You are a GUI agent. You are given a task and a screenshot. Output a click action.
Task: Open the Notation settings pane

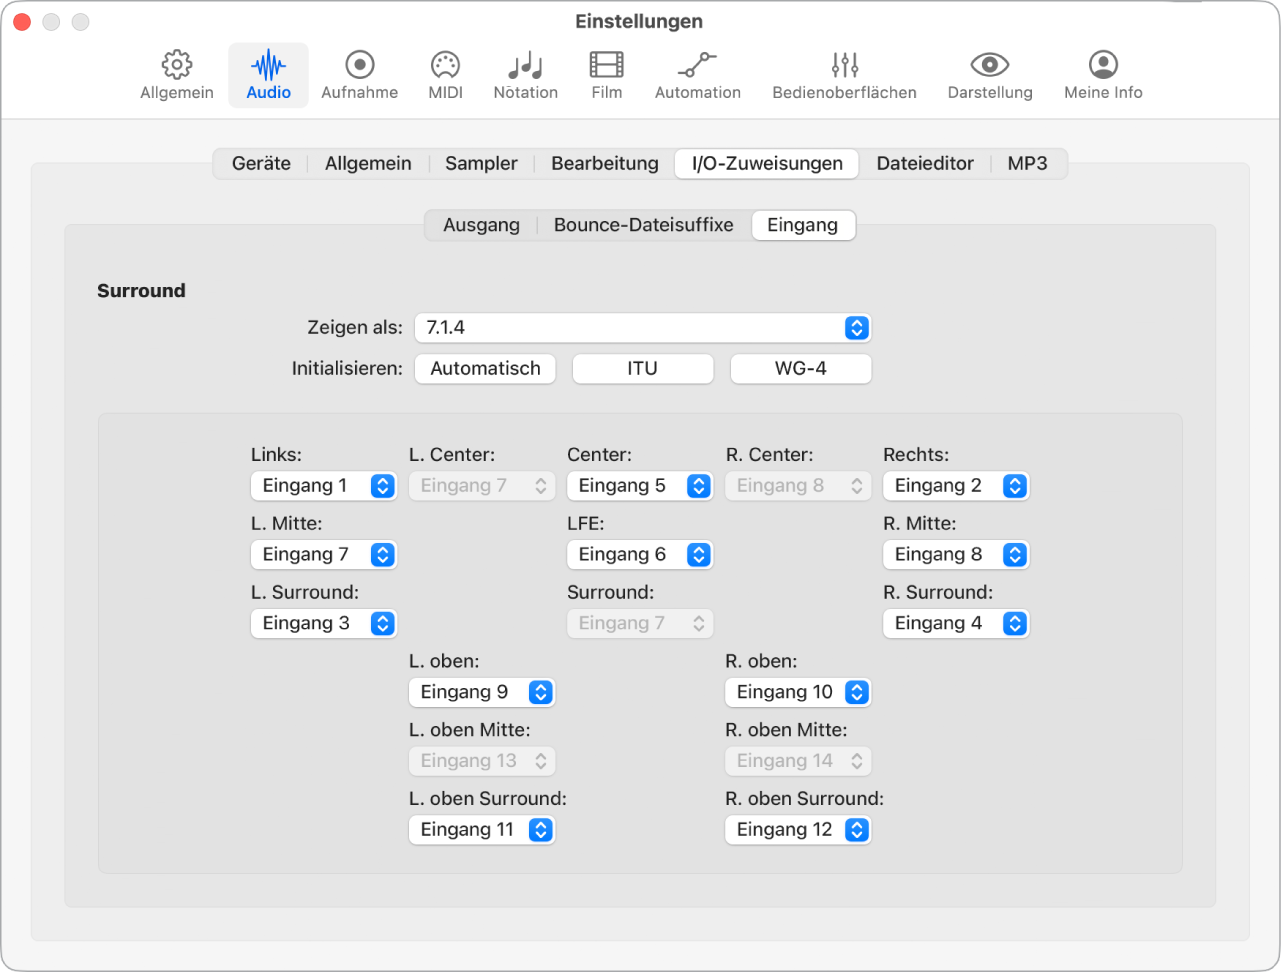click(525, 76)
